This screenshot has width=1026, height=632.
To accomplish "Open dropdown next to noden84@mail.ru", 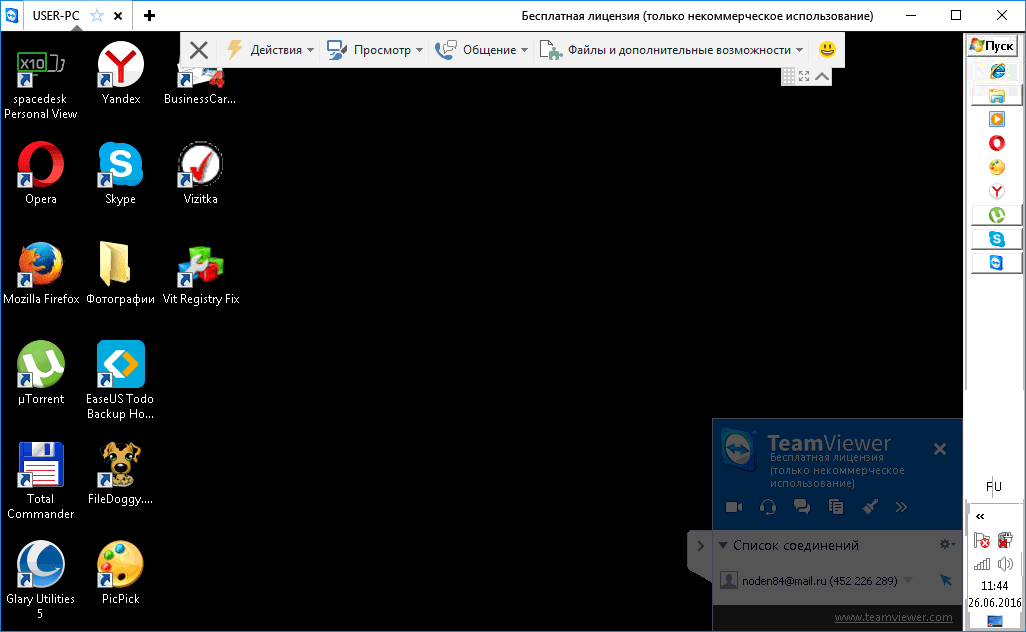I will [908, 580].
